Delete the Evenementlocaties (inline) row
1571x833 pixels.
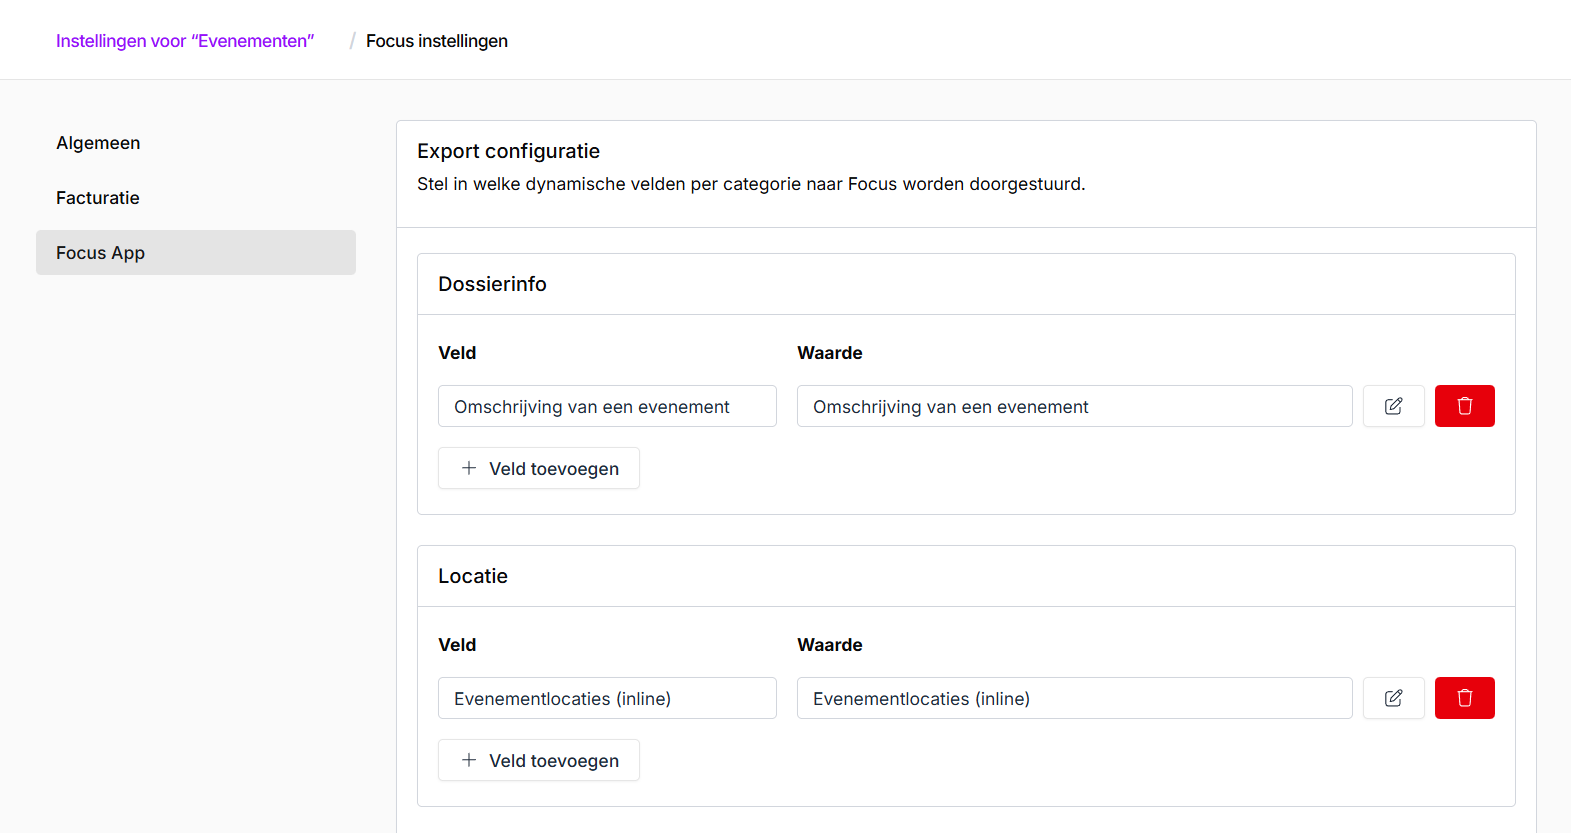(x=1464, y=698)
